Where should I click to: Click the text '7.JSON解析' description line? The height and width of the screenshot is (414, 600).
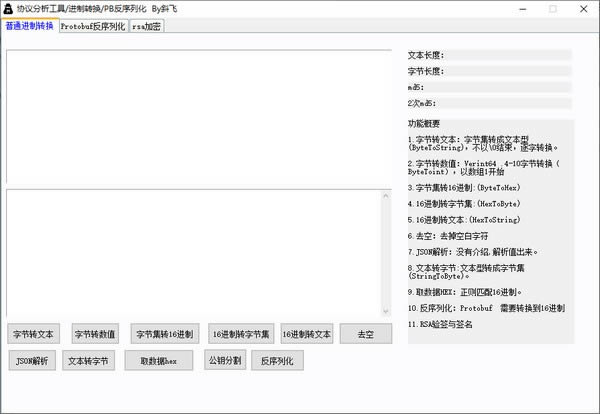pyautogui.click(x=473, y=252)
